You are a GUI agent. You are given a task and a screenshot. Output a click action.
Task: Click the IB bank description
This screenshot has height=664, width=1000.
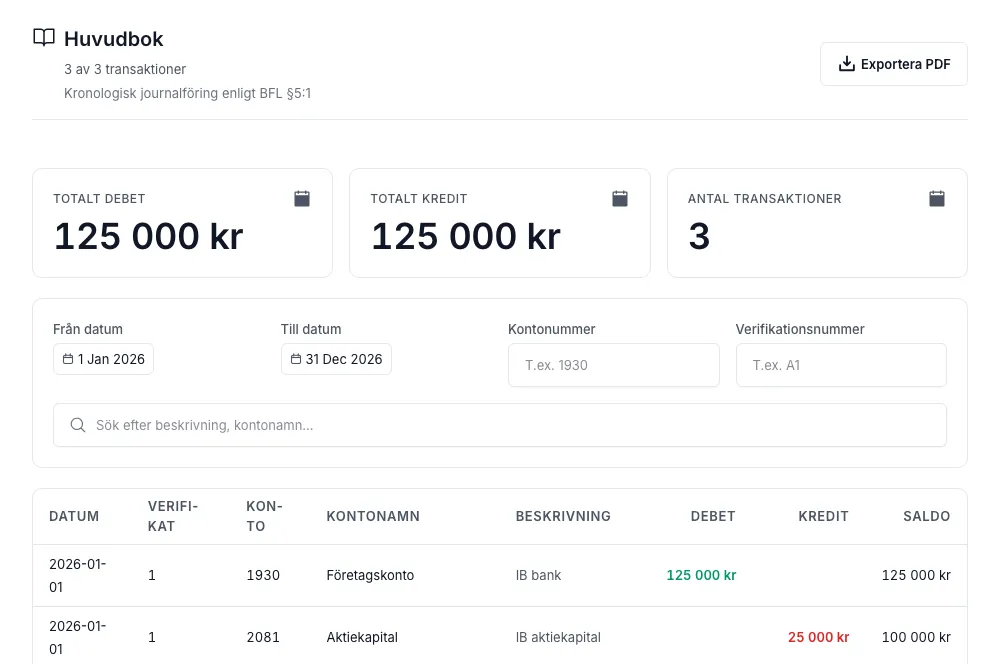[x=538, y=575]
